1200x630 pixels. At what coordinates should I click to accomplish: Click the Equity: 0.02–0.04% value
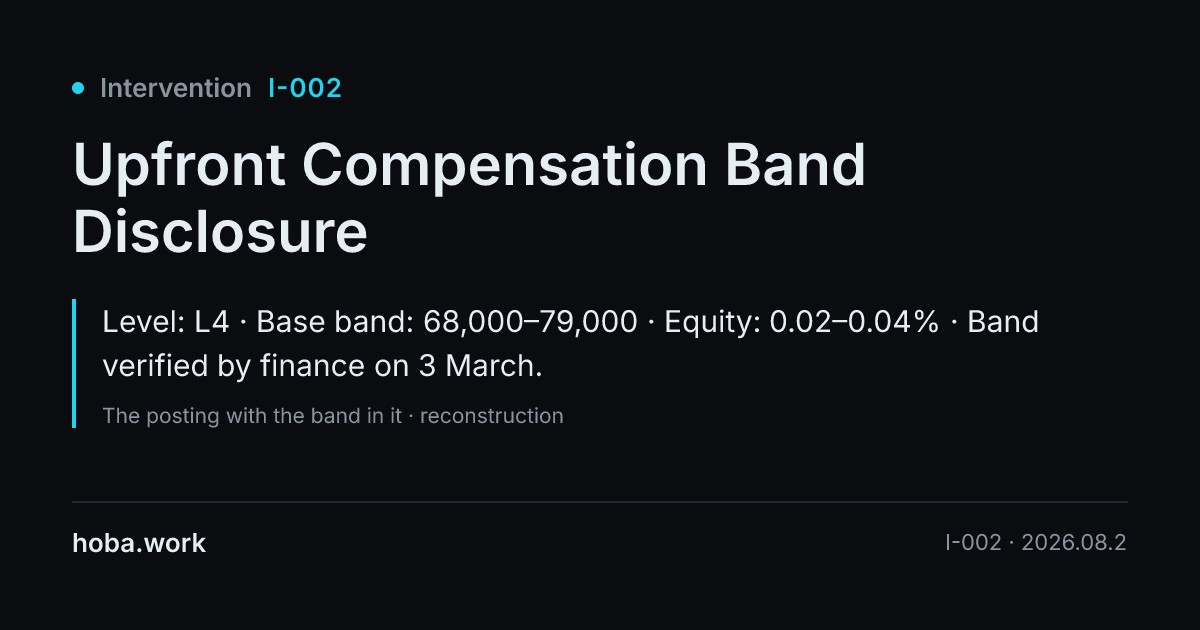802,322
